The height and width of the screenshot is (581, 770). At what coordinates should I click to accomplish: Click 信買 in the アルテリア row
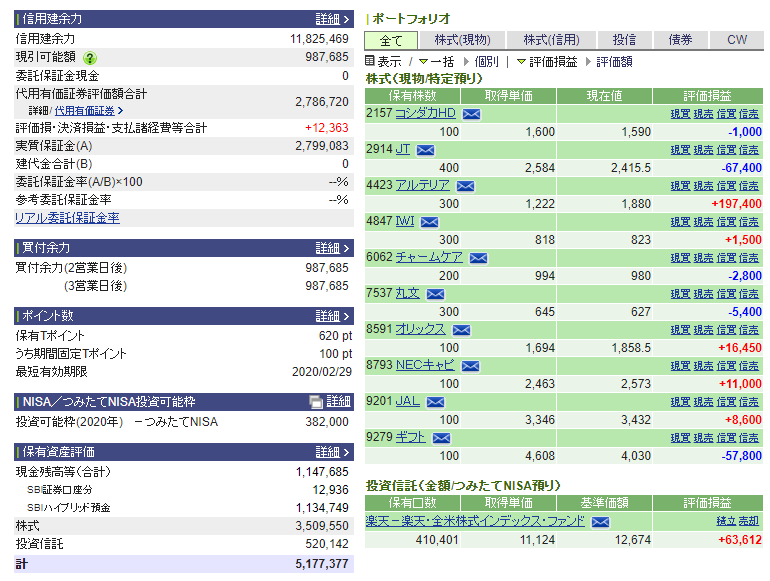pyautogui.click(x=726, y=186)
